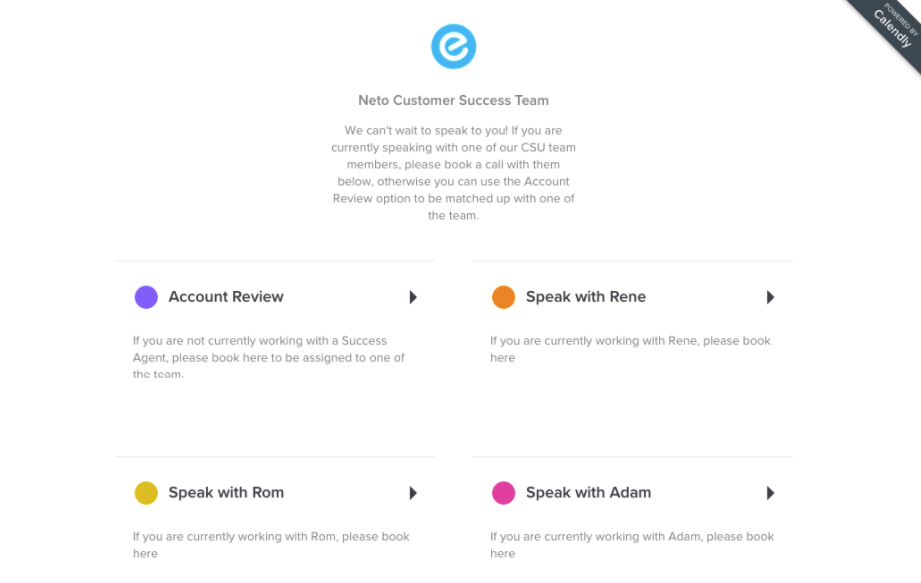Click the purple Account Review dot
This screenshot has width=921, height=583.
146,297
